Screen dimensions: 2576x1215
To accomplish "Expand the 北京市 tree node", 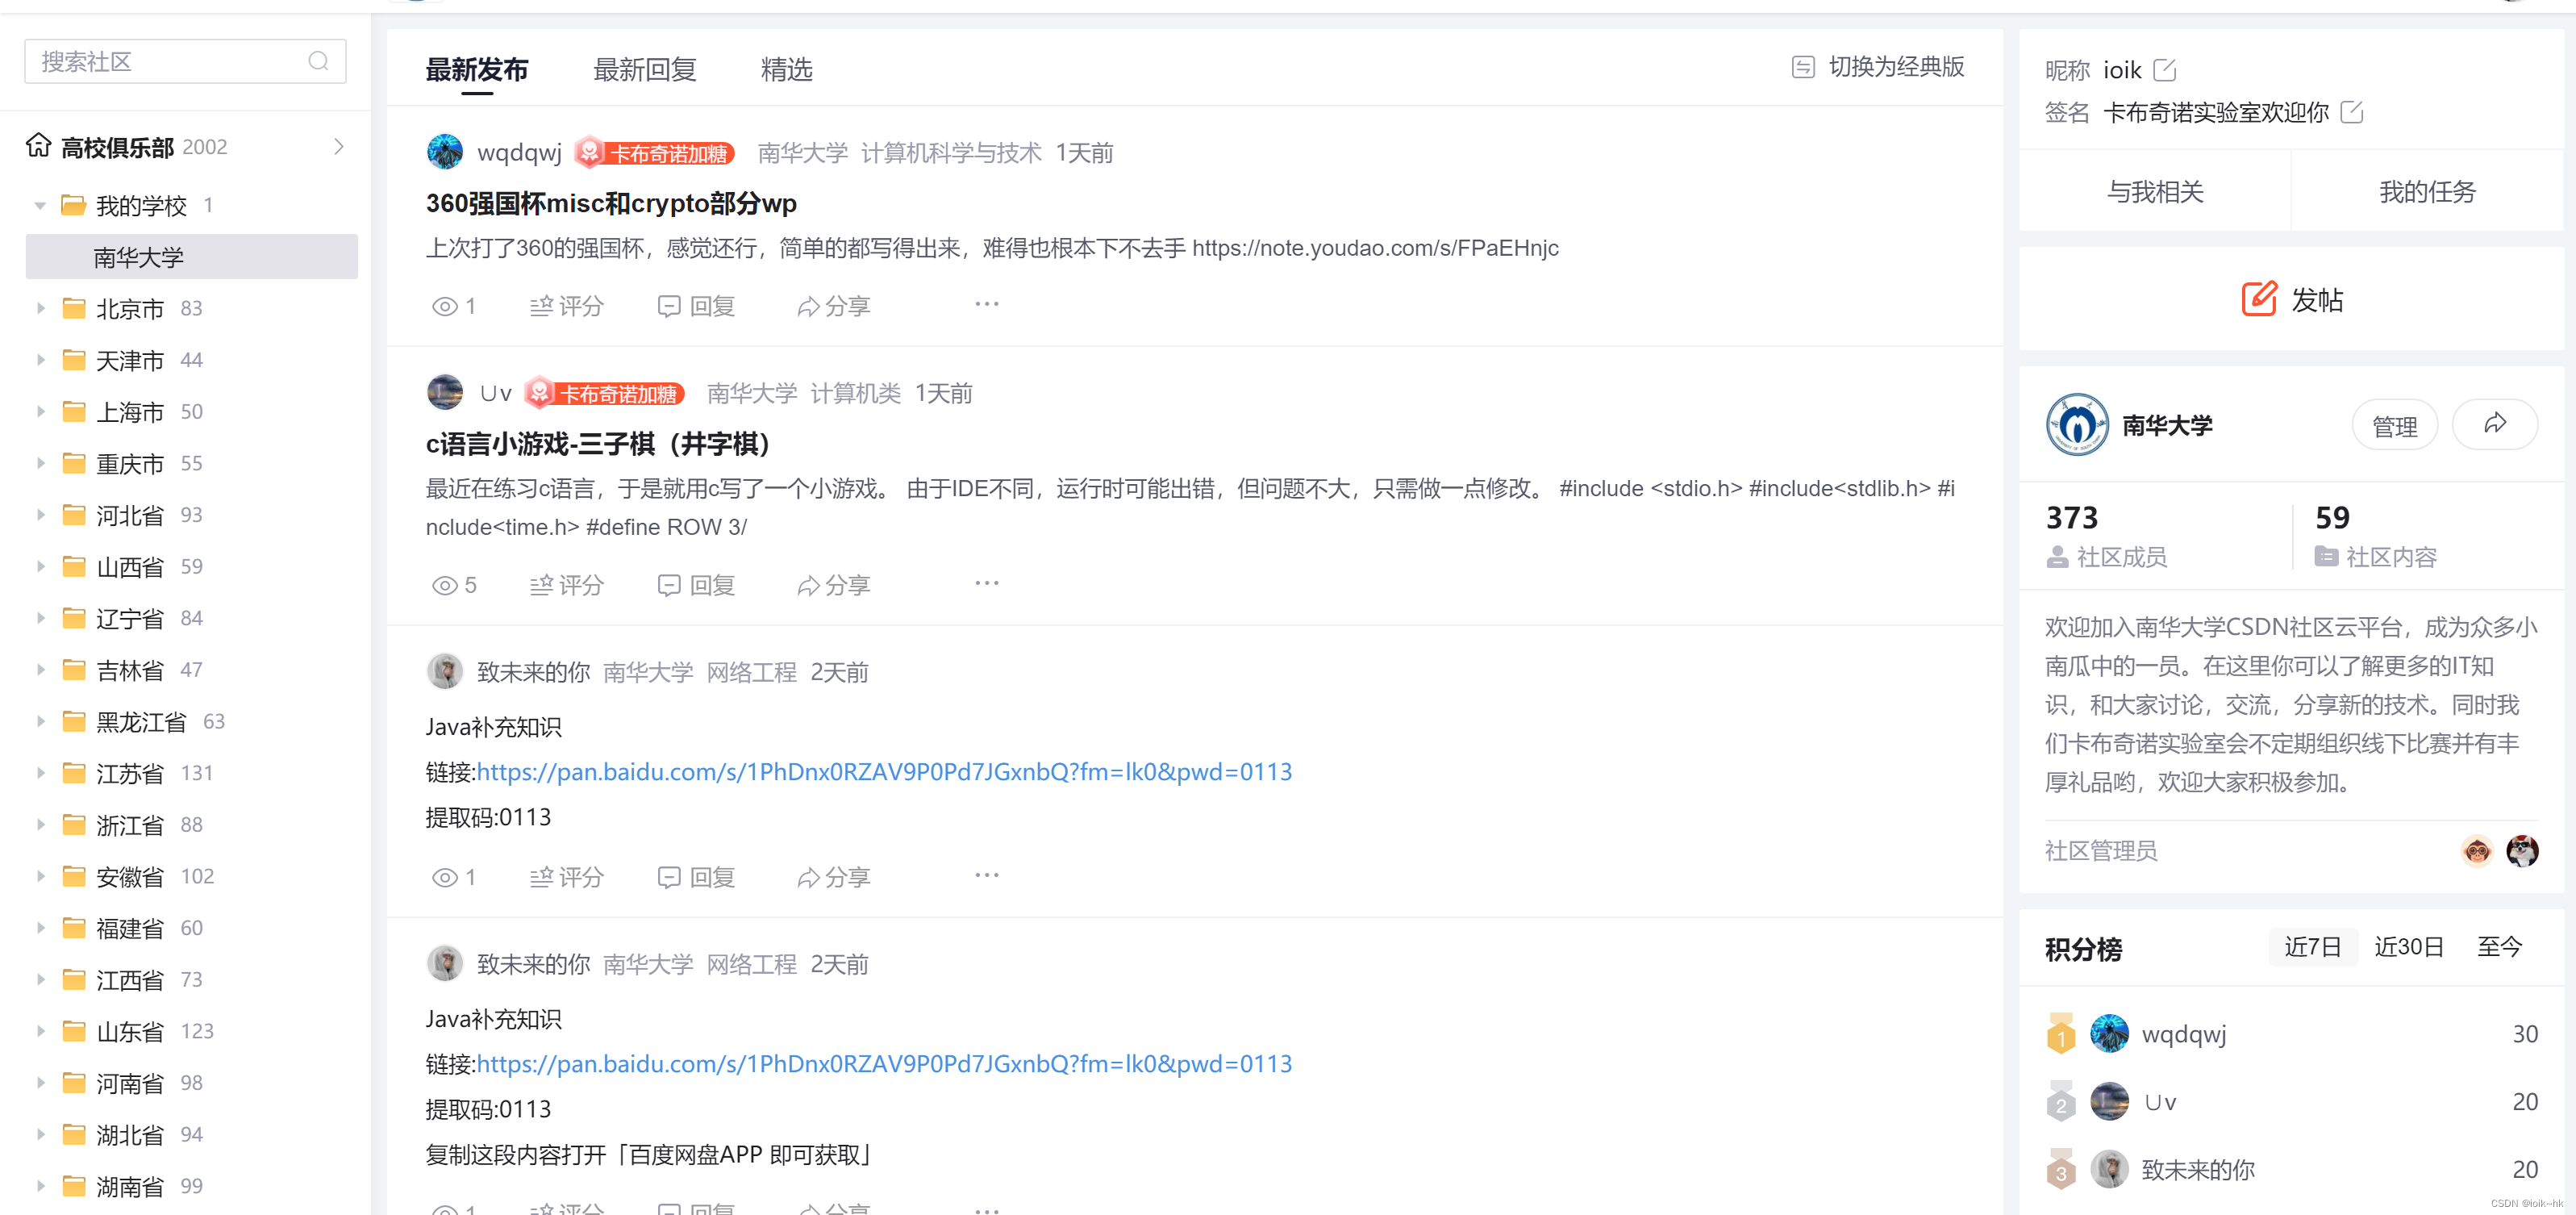I will 40,309.
